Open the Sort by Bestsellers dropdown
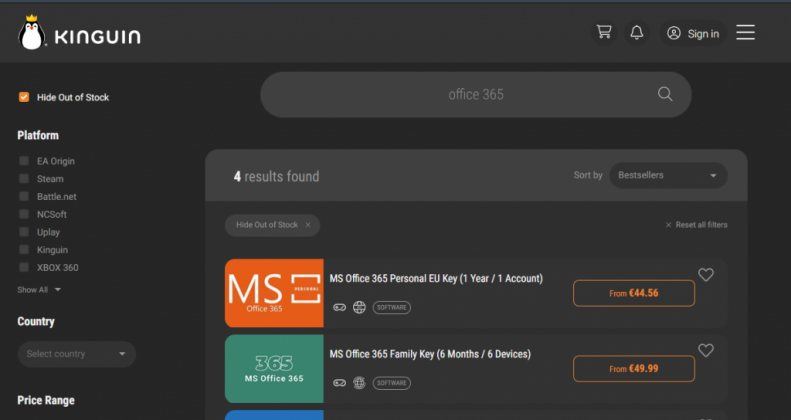The width and height of the screenshot is (791, 420). 668,175
